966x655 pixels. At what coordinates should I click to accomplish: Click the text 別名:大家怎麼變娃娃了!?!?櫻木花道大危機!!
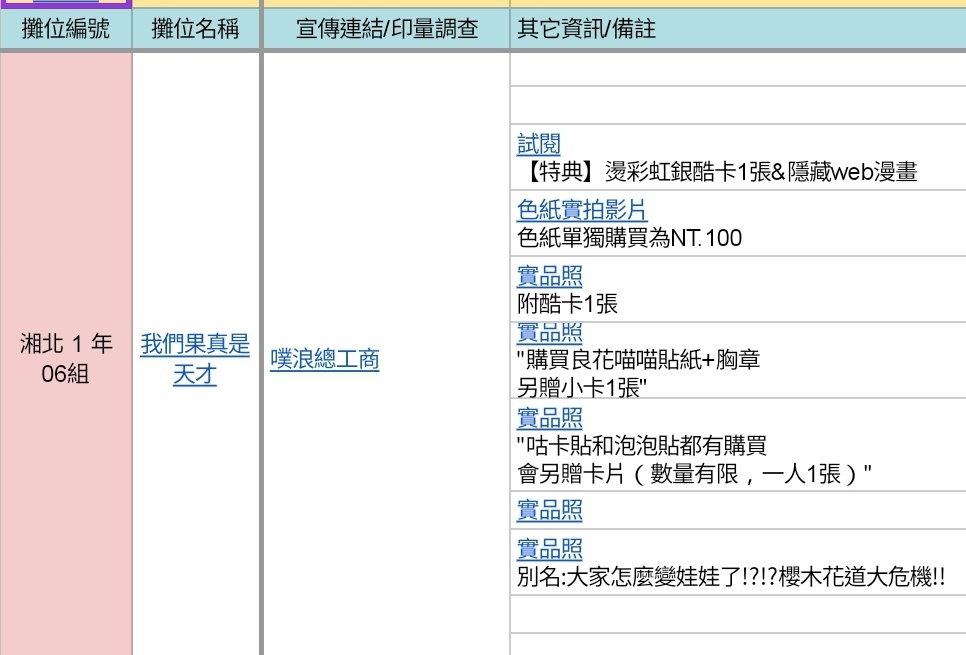(x=731, y=577)
